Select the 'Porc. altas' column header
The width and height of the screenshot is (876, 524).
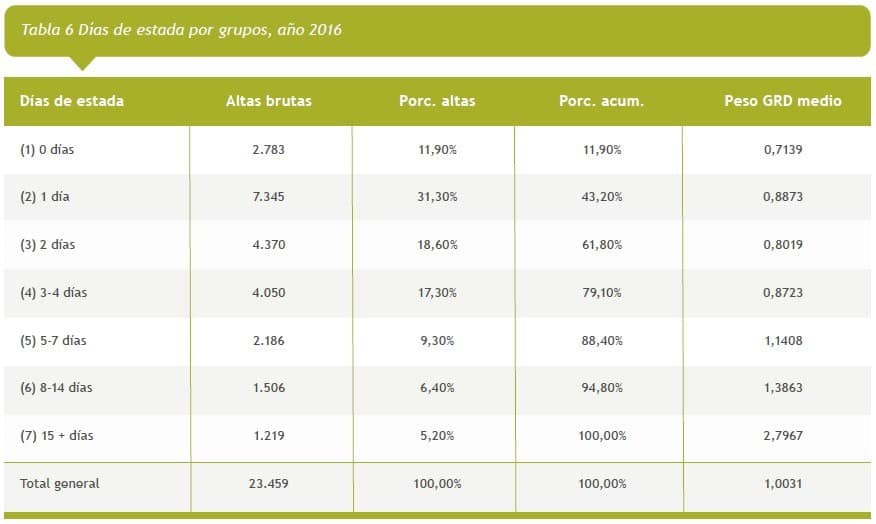tap(435, 101)
